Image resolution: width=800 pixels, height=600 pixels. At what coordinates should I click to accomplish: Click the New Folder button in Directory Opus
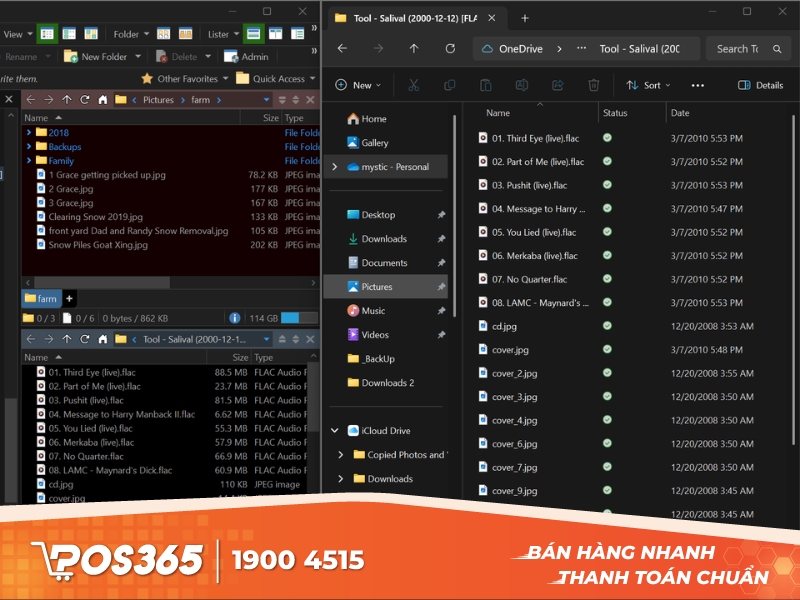[103, 56]
